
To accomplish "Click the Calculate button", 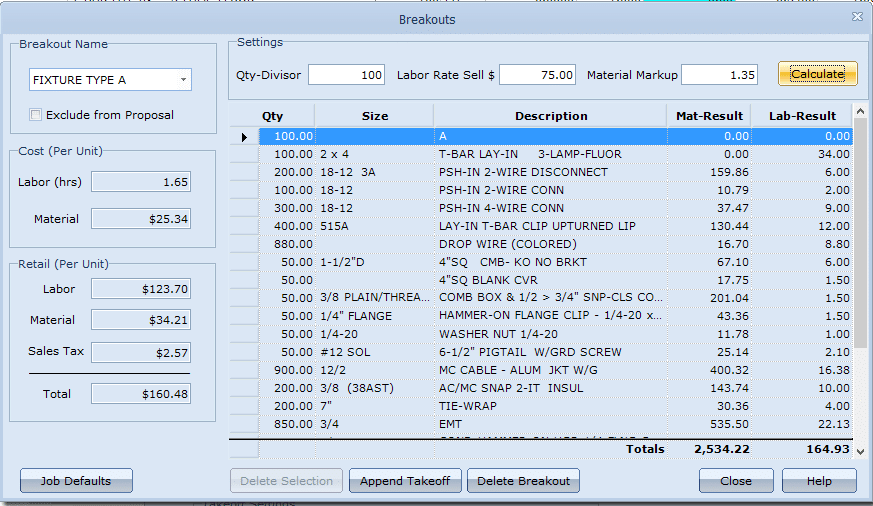I will point(817,74).
